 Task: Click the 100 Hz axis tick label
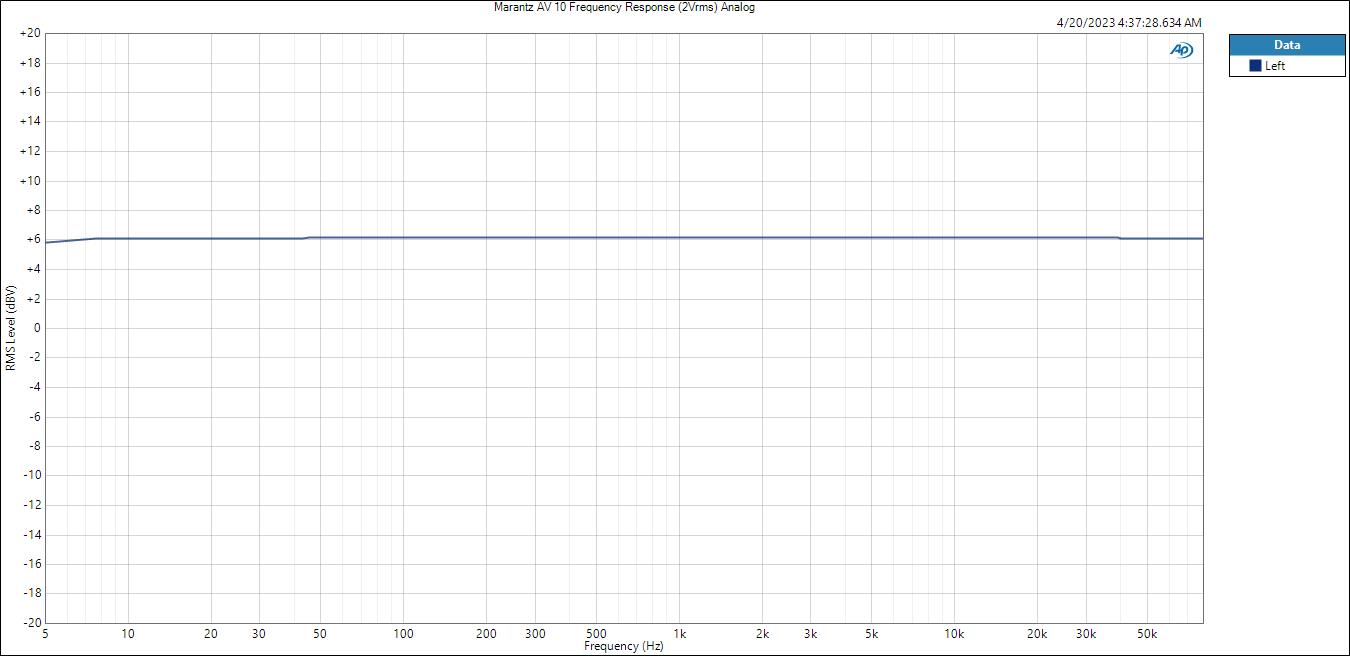pyautogui.click(x=403, y=634)
